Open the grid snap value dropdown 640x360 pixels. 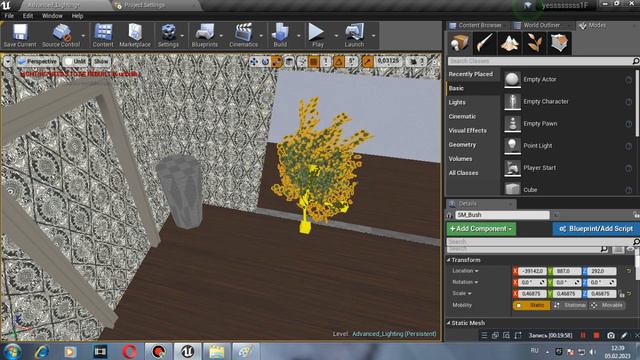[x=326, y=62]
